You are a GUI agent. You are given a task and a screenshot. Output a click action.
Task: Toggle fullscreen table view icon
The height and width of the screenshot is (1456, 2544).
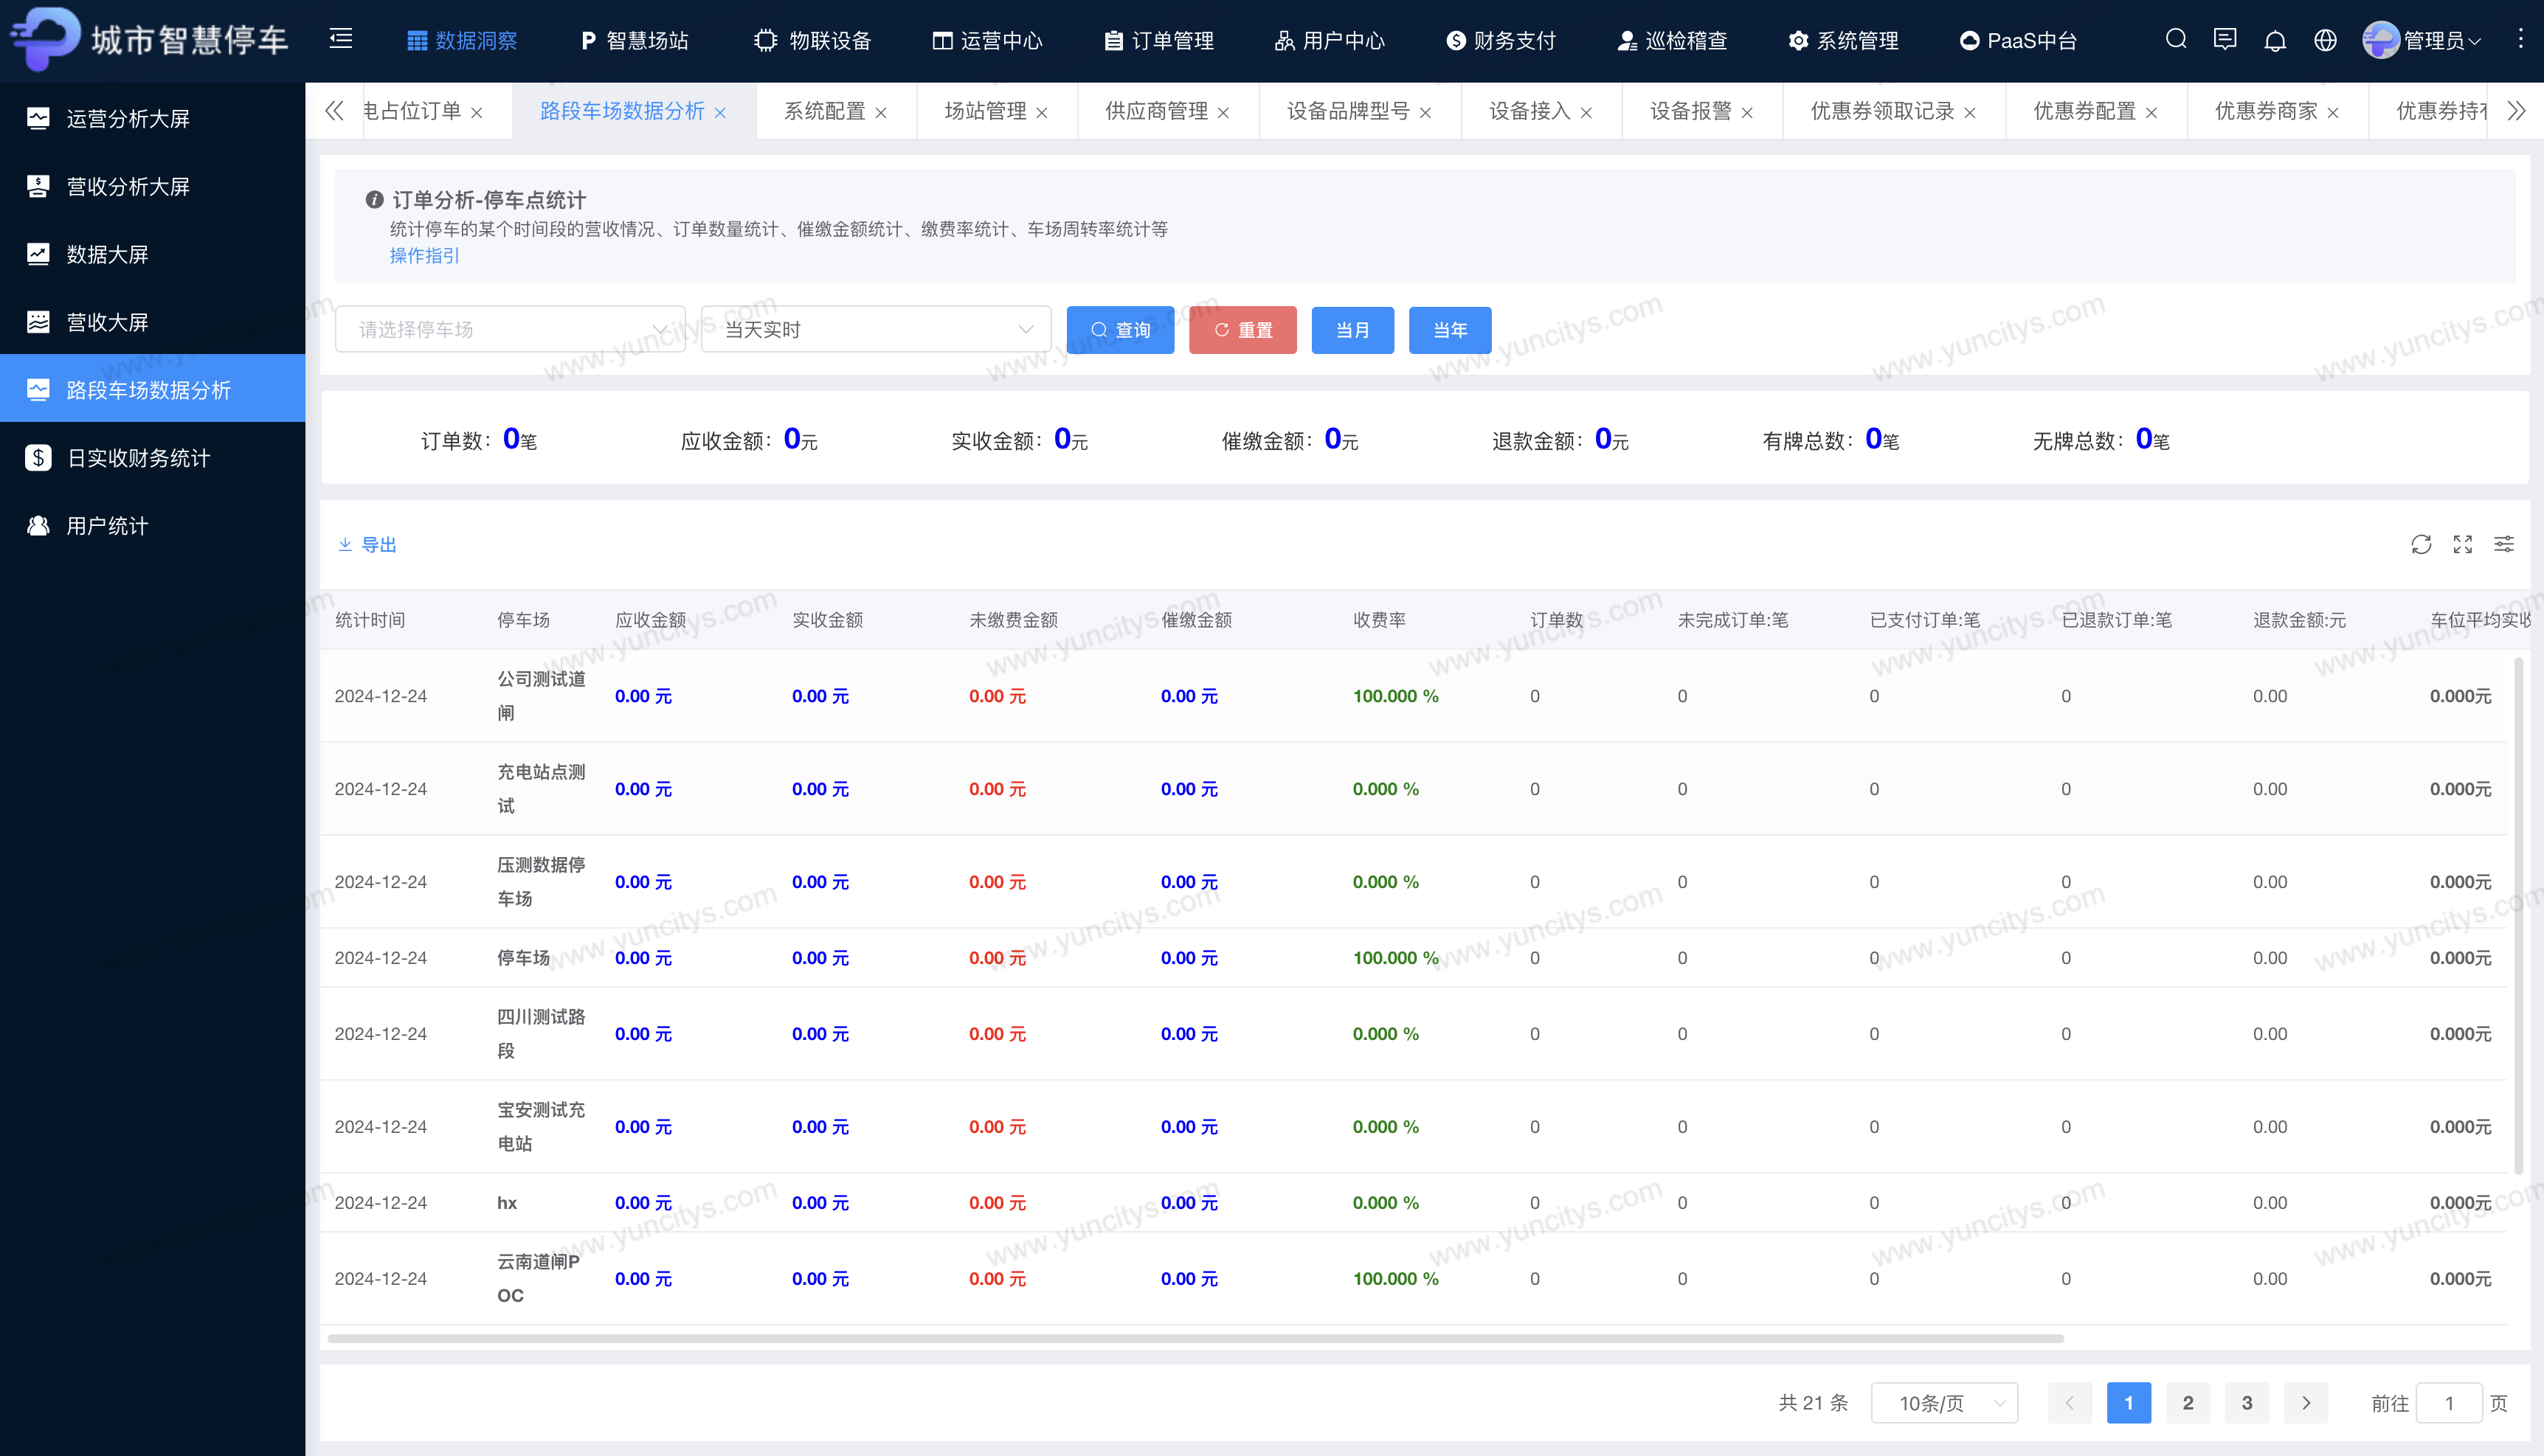[x=2463, y=544]
